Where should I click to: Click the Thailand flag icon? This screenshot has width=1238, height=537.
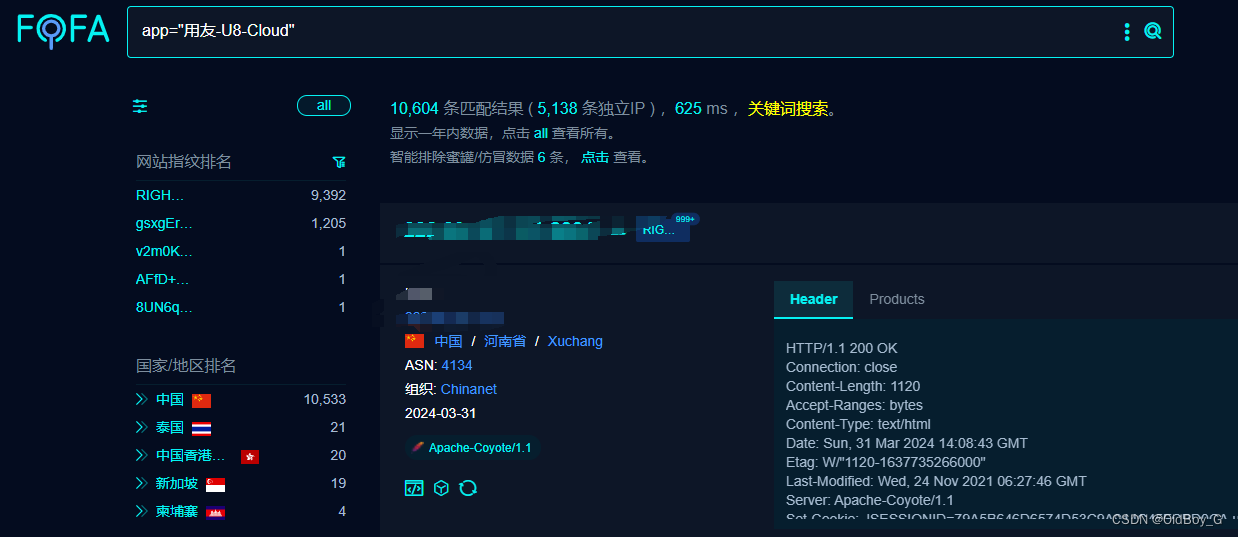201,428
